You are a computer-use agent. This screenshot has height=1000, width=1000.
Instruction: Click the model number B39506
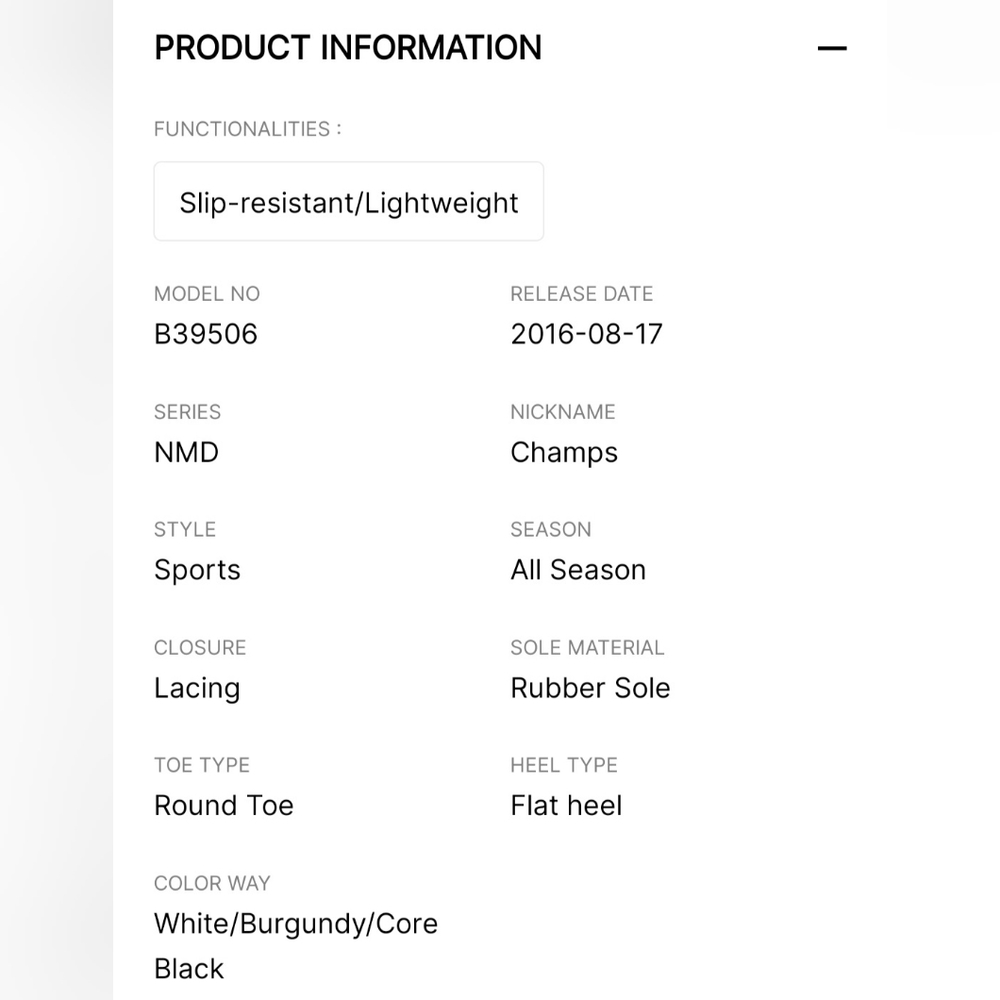pyautogui.click(x=205, y=334)
